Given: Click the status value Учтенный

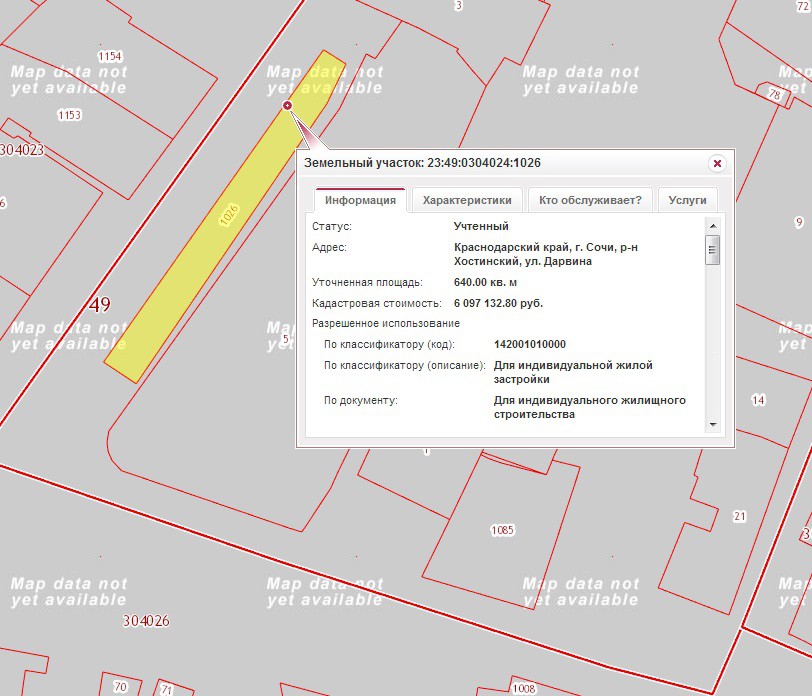Looking at the screenshot, I should pyautogui.click(x=481, y=226).
